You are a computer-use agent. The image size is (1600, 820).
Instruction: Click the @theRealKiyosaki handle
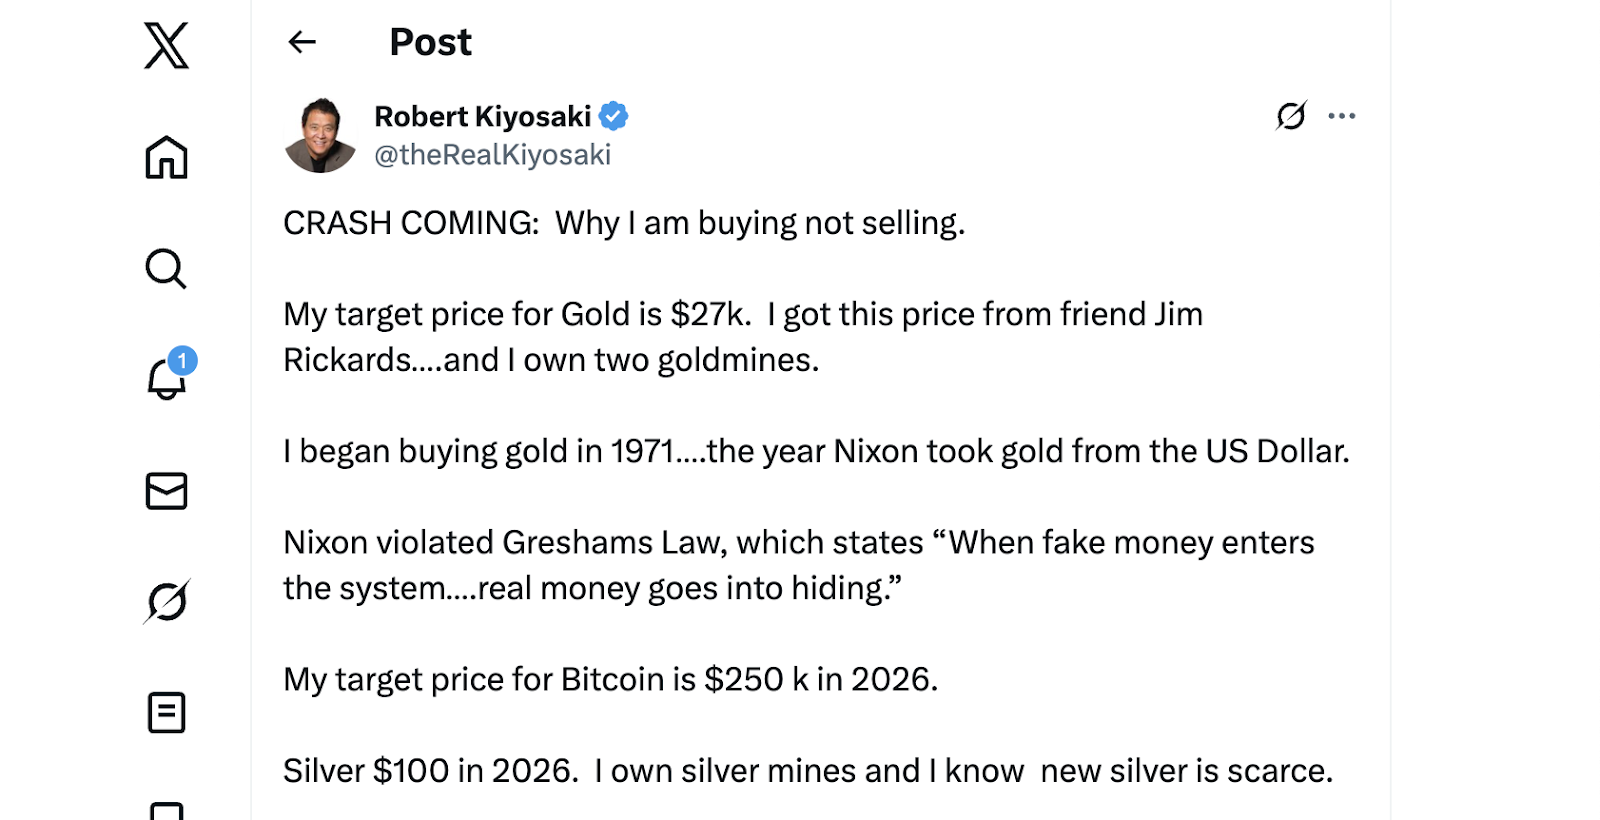click(492, 155)
